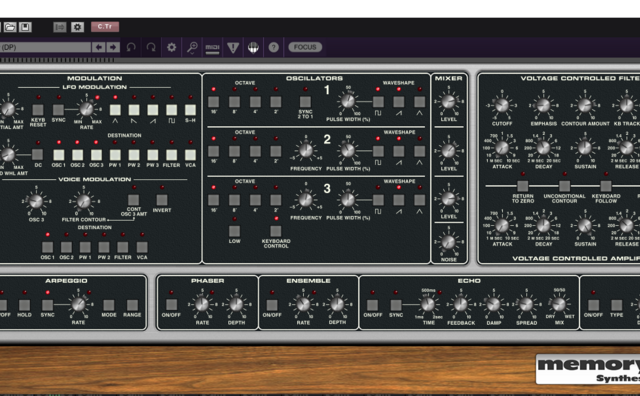Click the FOCUS button

coord(305,47)
